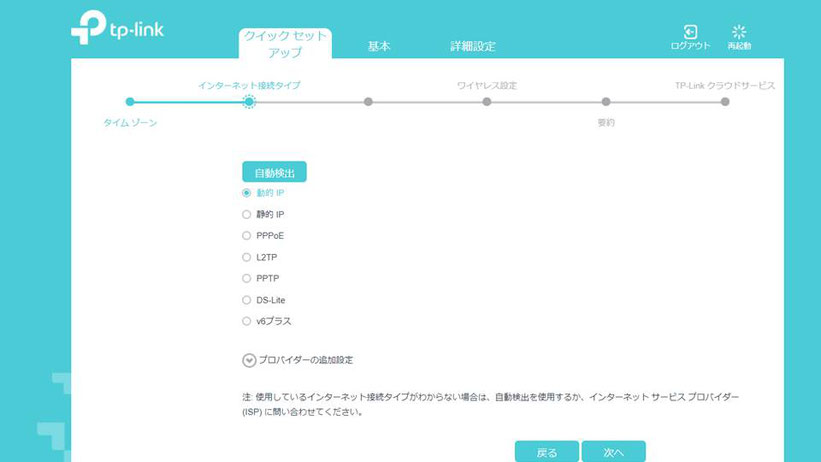Image resolution: width=821 pixels, height=462 pixels.
Task: Click the タイムゾーン step label
Action: coord(130,123)
